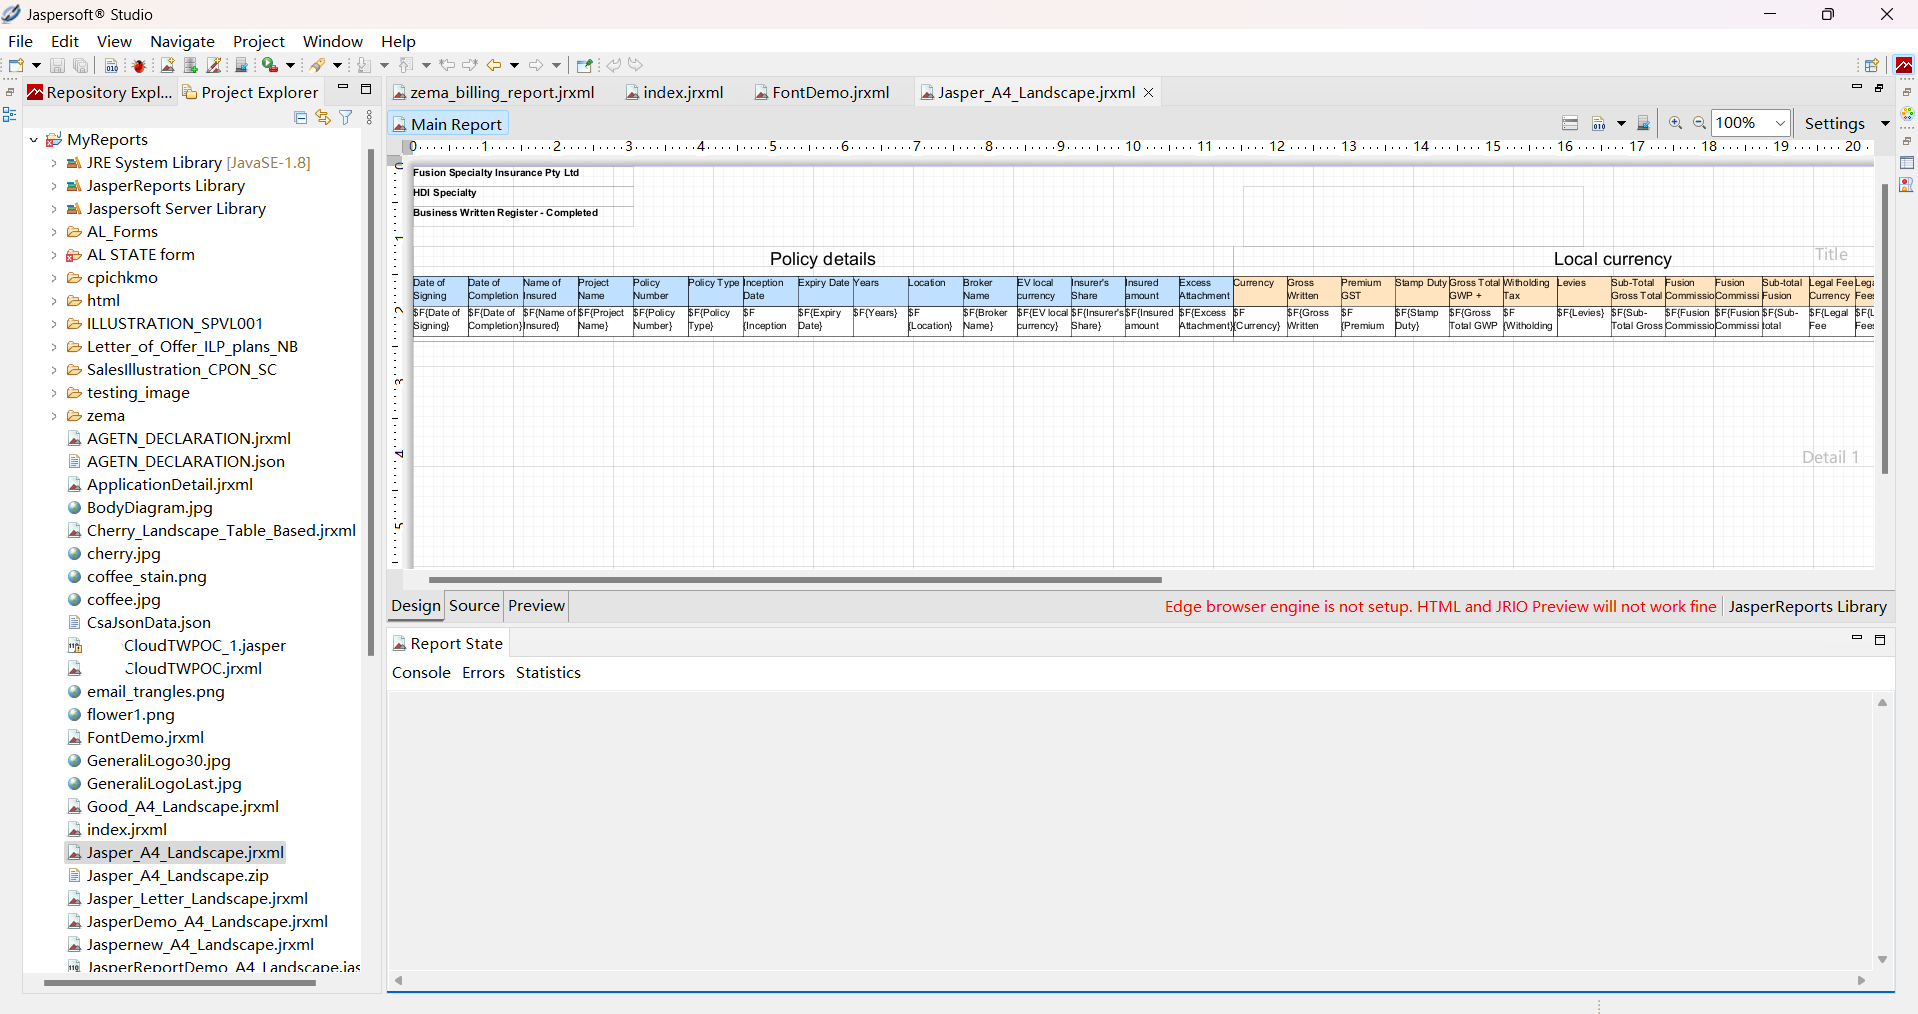The image size is (1918, 1014).
Task: Click the Zoom Out magnifier icon
Action: [x=1699, y=123]
